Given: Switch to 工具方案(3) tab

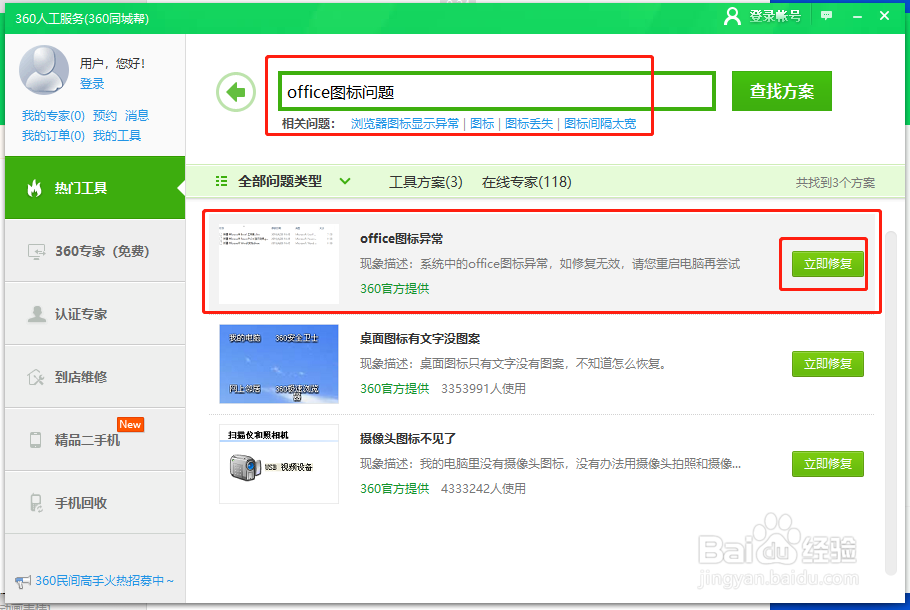Looking at the screenshot, I should (x=425, y=182).
